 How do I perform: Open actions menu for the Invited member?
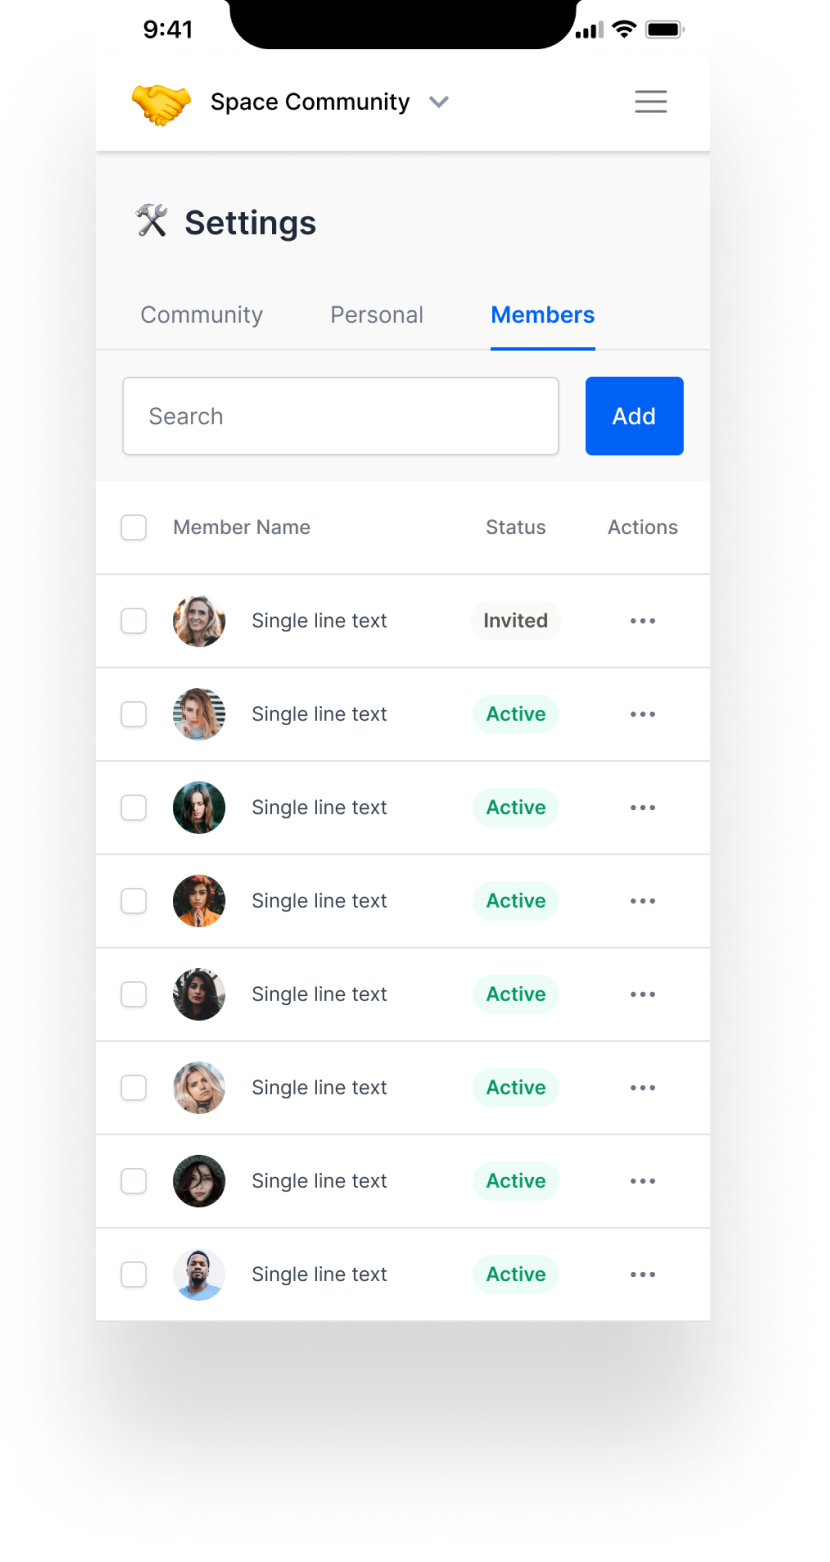pos(642,621)
